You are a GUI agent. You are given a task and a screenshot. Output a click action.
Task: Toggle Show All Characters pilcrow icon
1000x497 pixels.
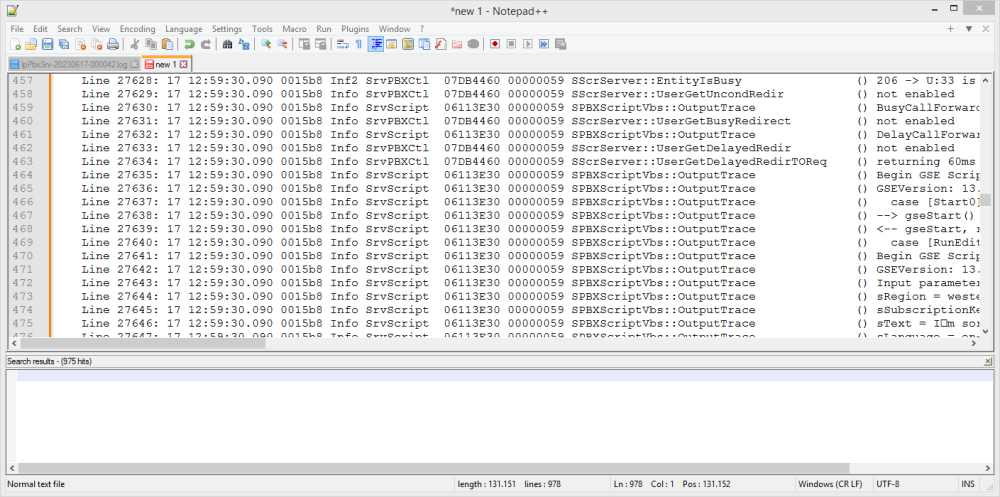point(359,44)
